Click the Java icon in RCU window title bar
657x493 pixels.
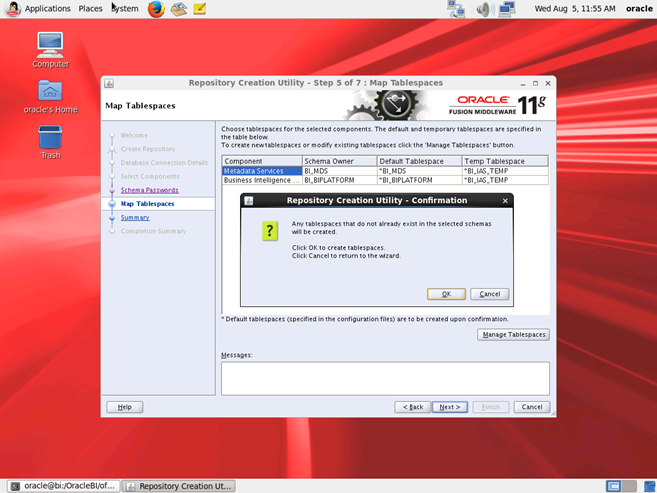pyautogui.click(x=109, y=83)
